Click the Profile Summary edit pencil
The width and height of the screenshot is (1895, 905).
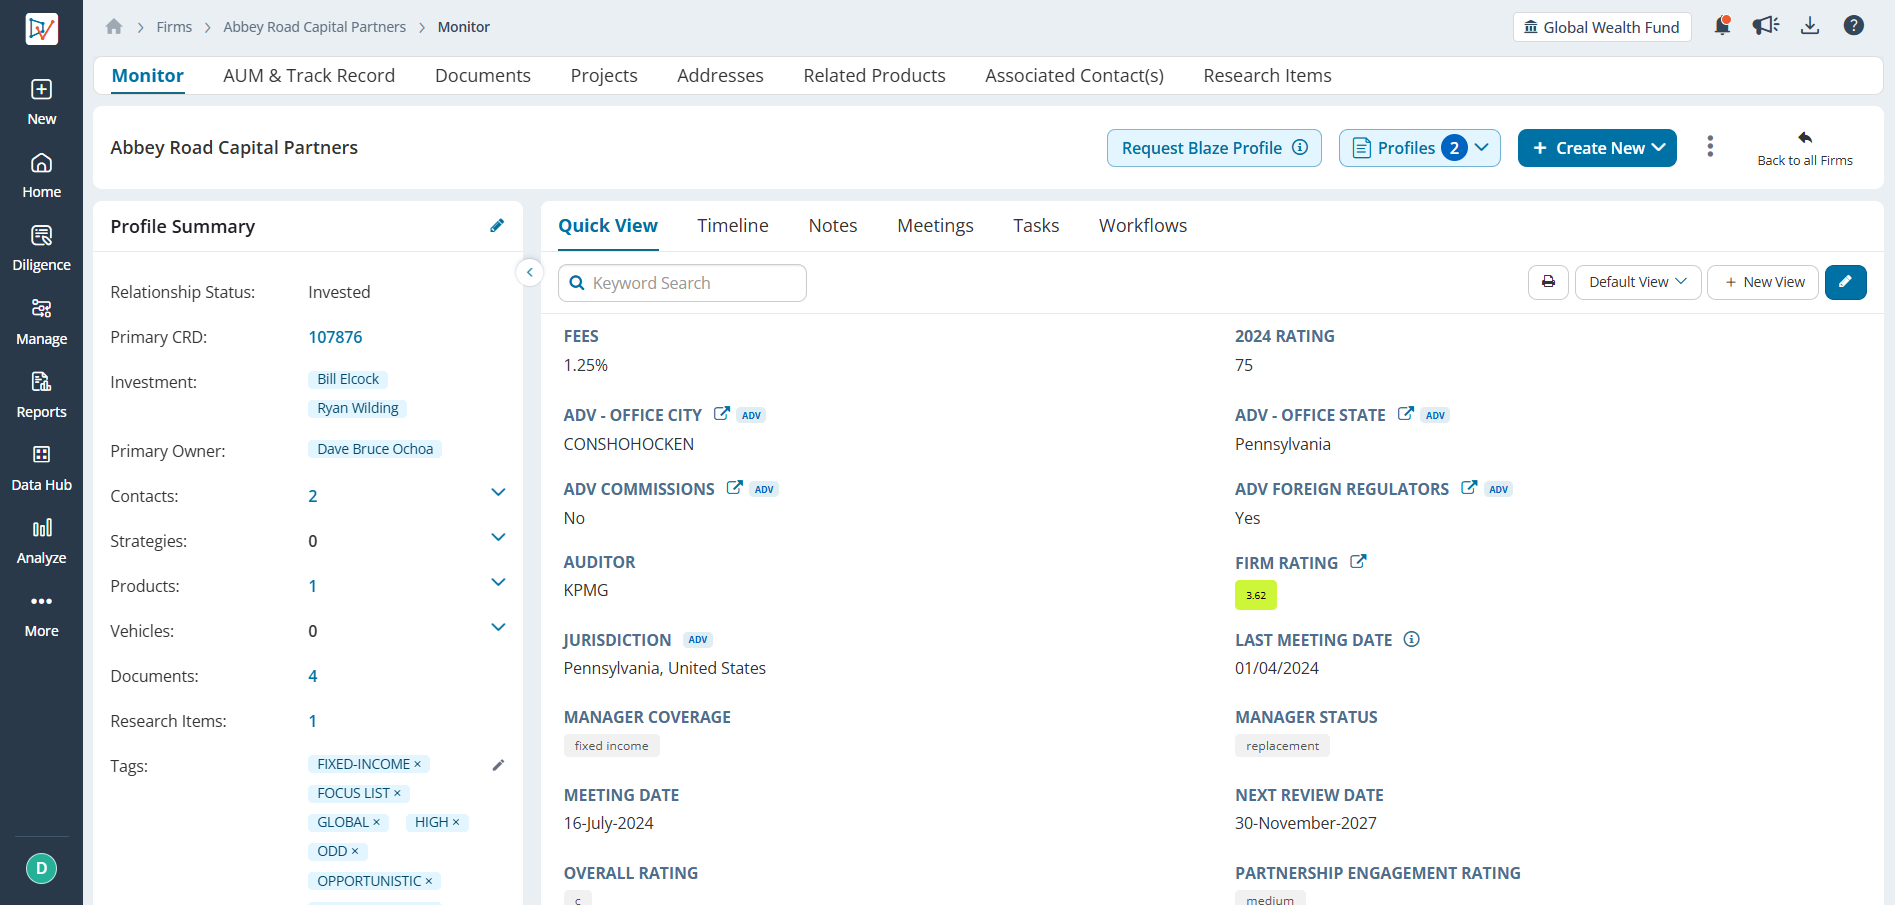click(497, 226)
